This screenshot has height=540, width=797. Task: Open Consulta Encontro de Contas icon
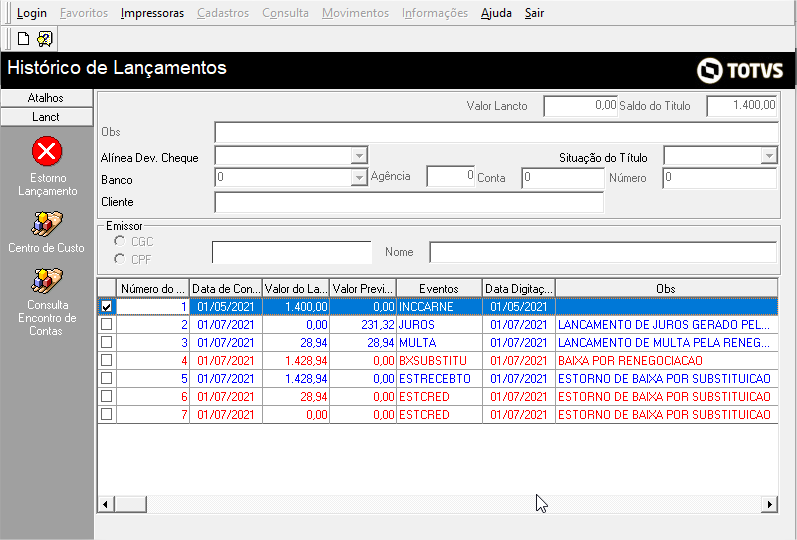(x=47, y=281)
